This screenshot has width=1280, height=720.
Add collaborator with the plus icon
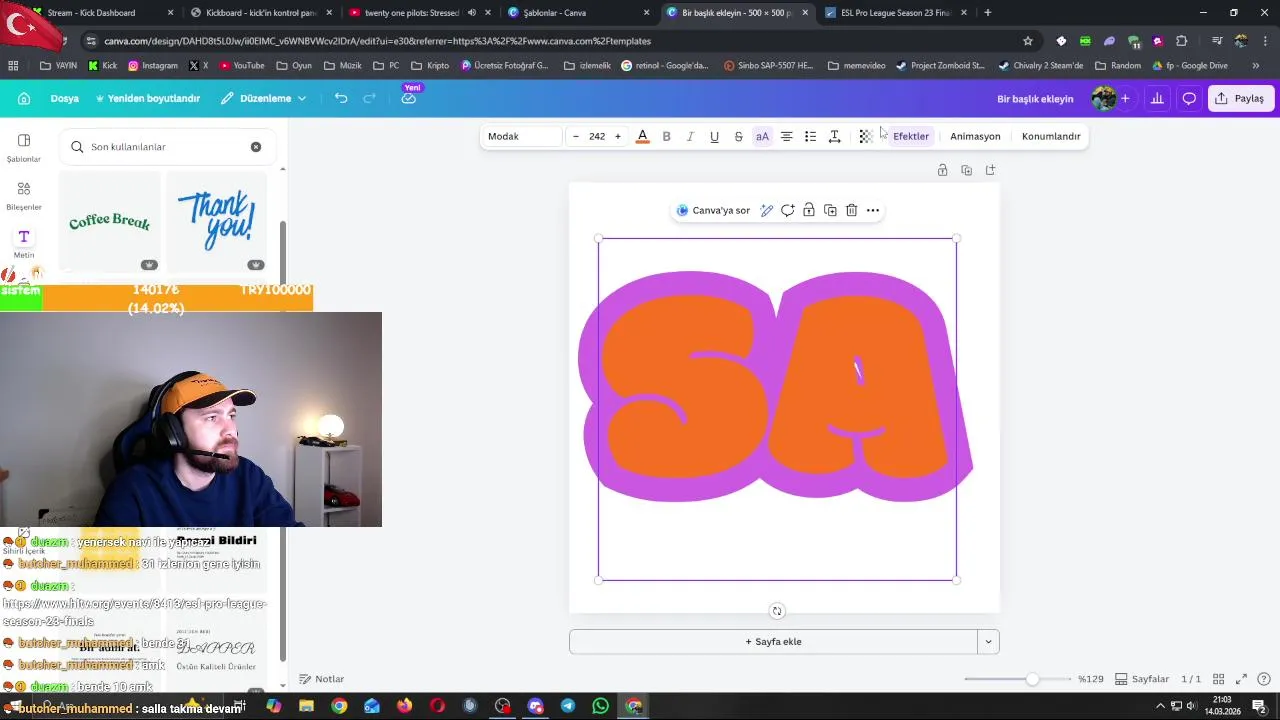1125,98
